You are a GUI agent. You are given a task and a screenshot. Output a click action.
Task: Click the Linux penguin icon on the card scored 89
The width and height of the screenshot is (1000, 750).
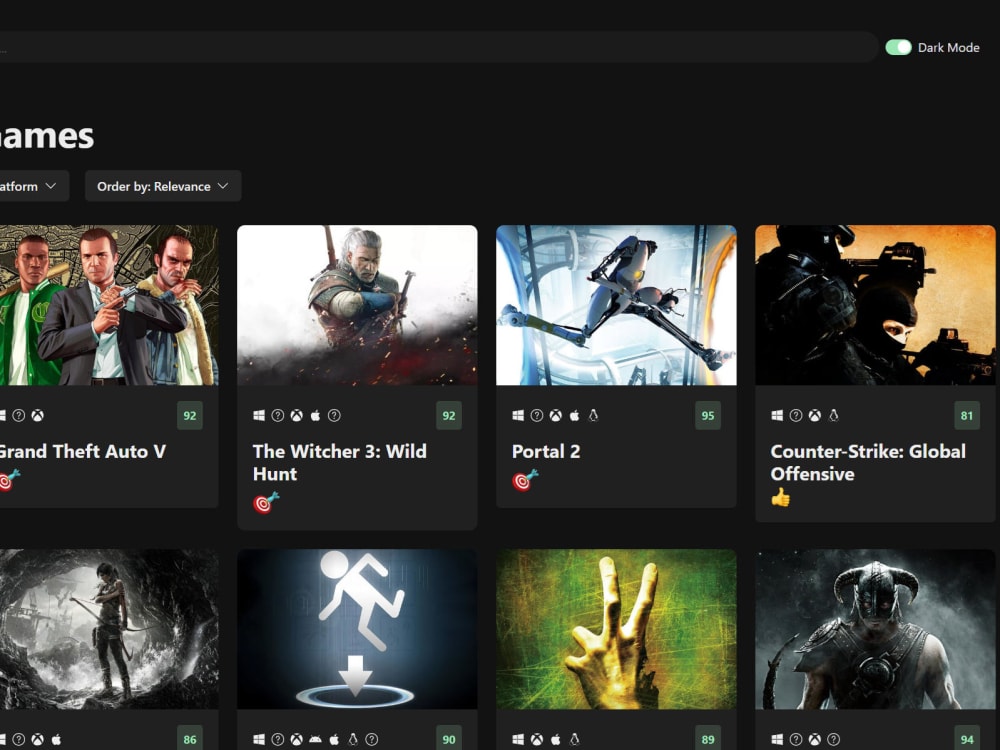tap(574, 740)
